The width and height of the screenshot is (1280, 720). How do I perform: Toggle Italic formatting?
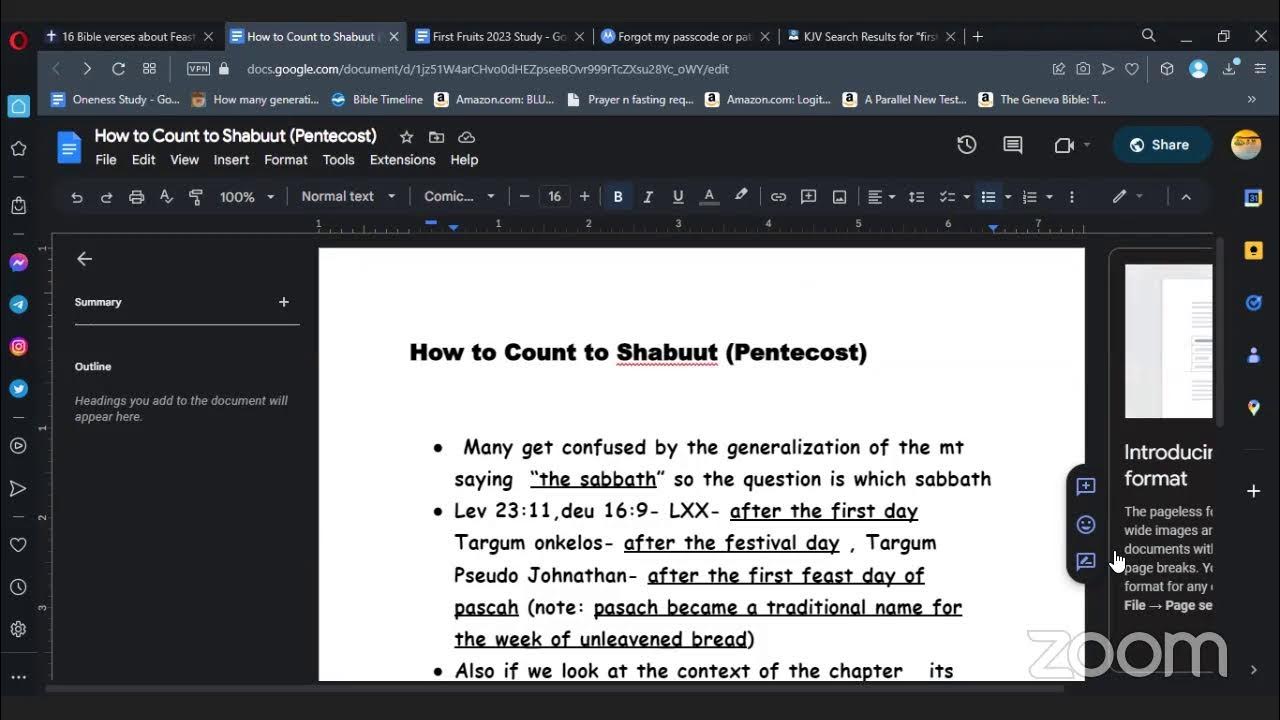click(648, 197)
